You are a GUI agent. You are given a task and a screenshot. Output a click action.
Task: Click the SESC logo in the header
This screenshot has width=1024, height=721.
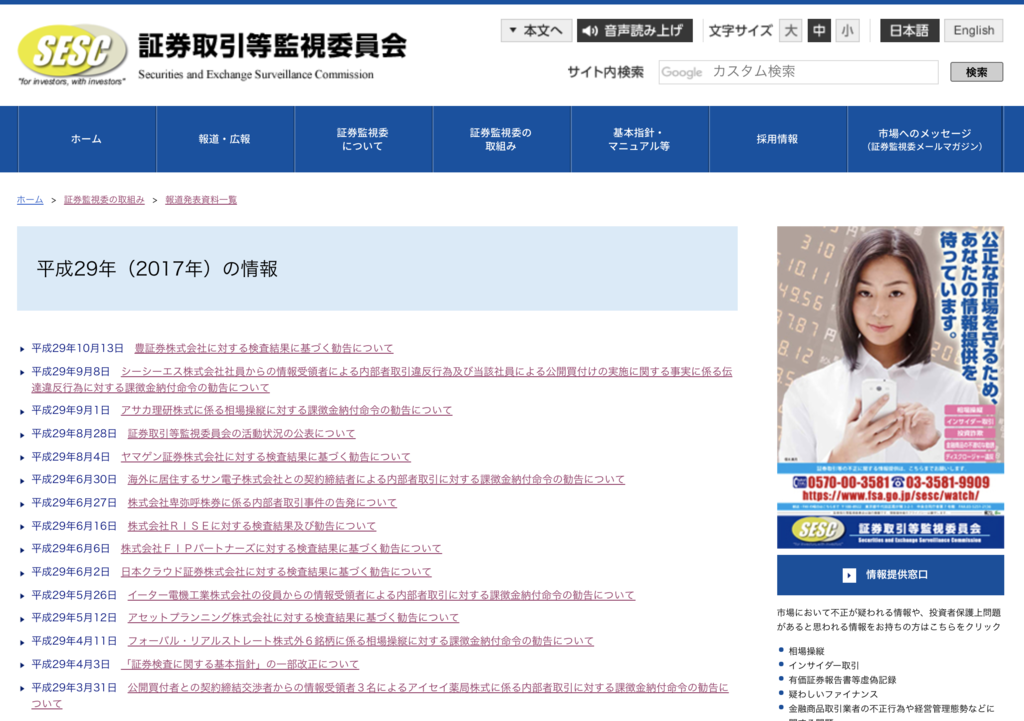click(72, 54)
